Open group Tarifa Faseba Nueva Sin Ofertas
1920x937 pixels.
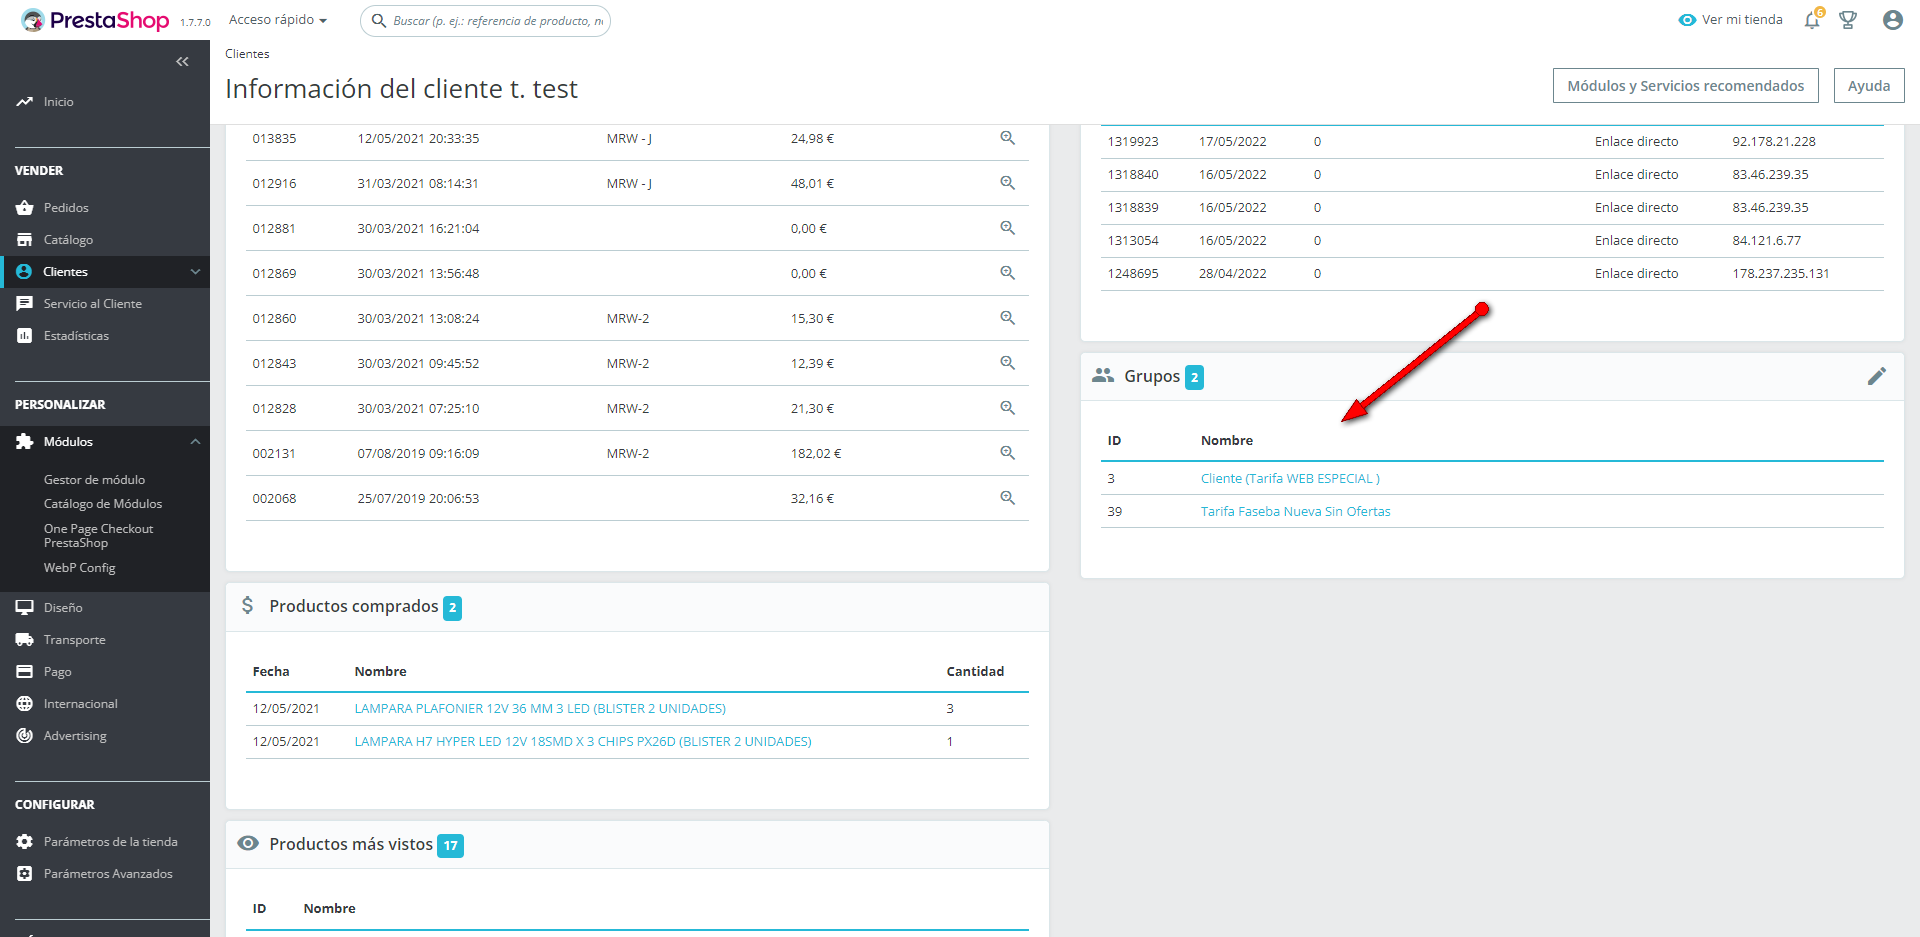1296,511
